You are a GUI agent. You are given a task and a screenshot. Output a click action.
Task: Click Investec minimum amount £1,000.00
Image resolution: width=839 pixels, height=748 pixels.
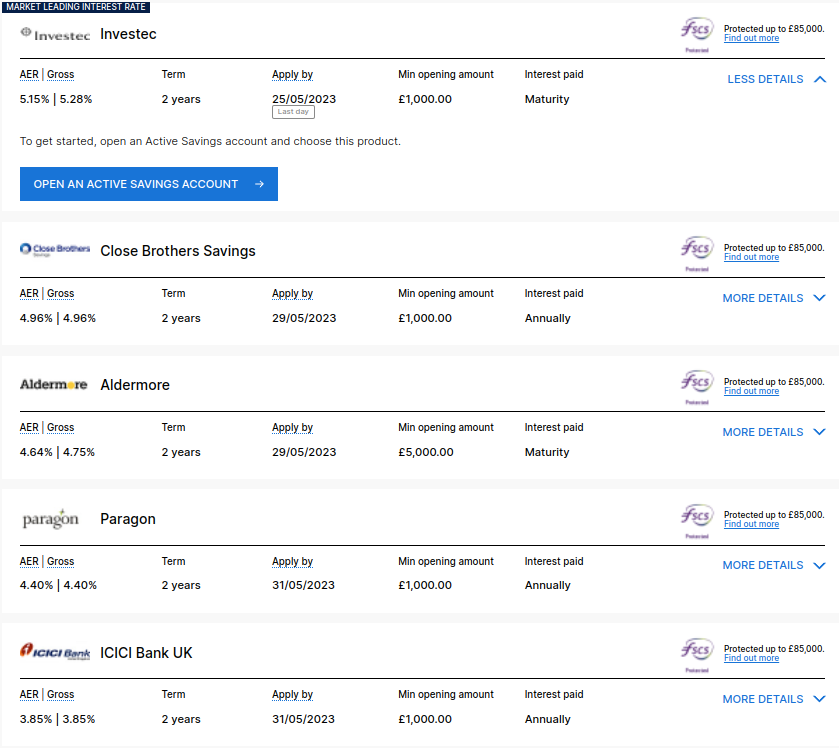click(x=425, y=99)
